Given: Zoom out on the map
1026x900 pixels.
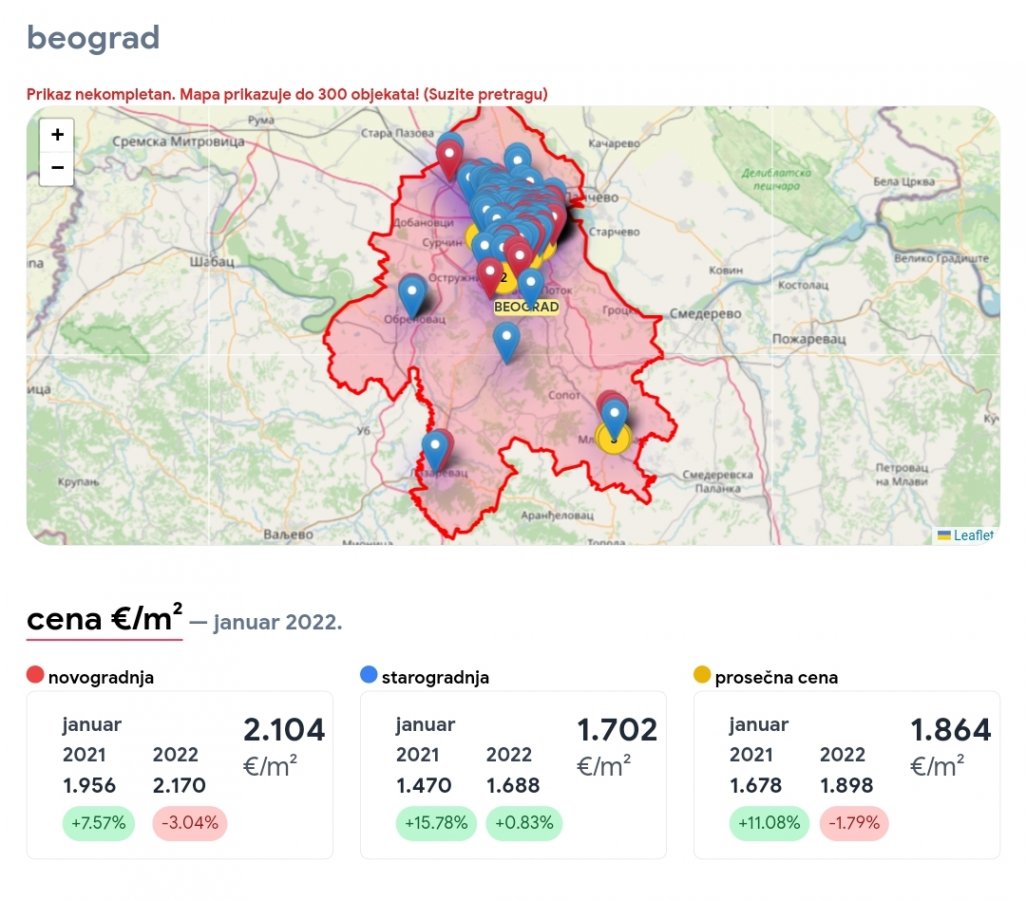Looking at the screenshot, I should [x=57, y=168].
